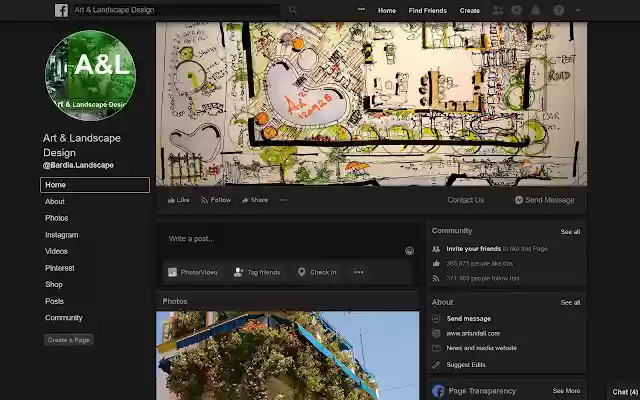Open Find Friends in top navigation

pyautogui.click(x=427, y=11)
